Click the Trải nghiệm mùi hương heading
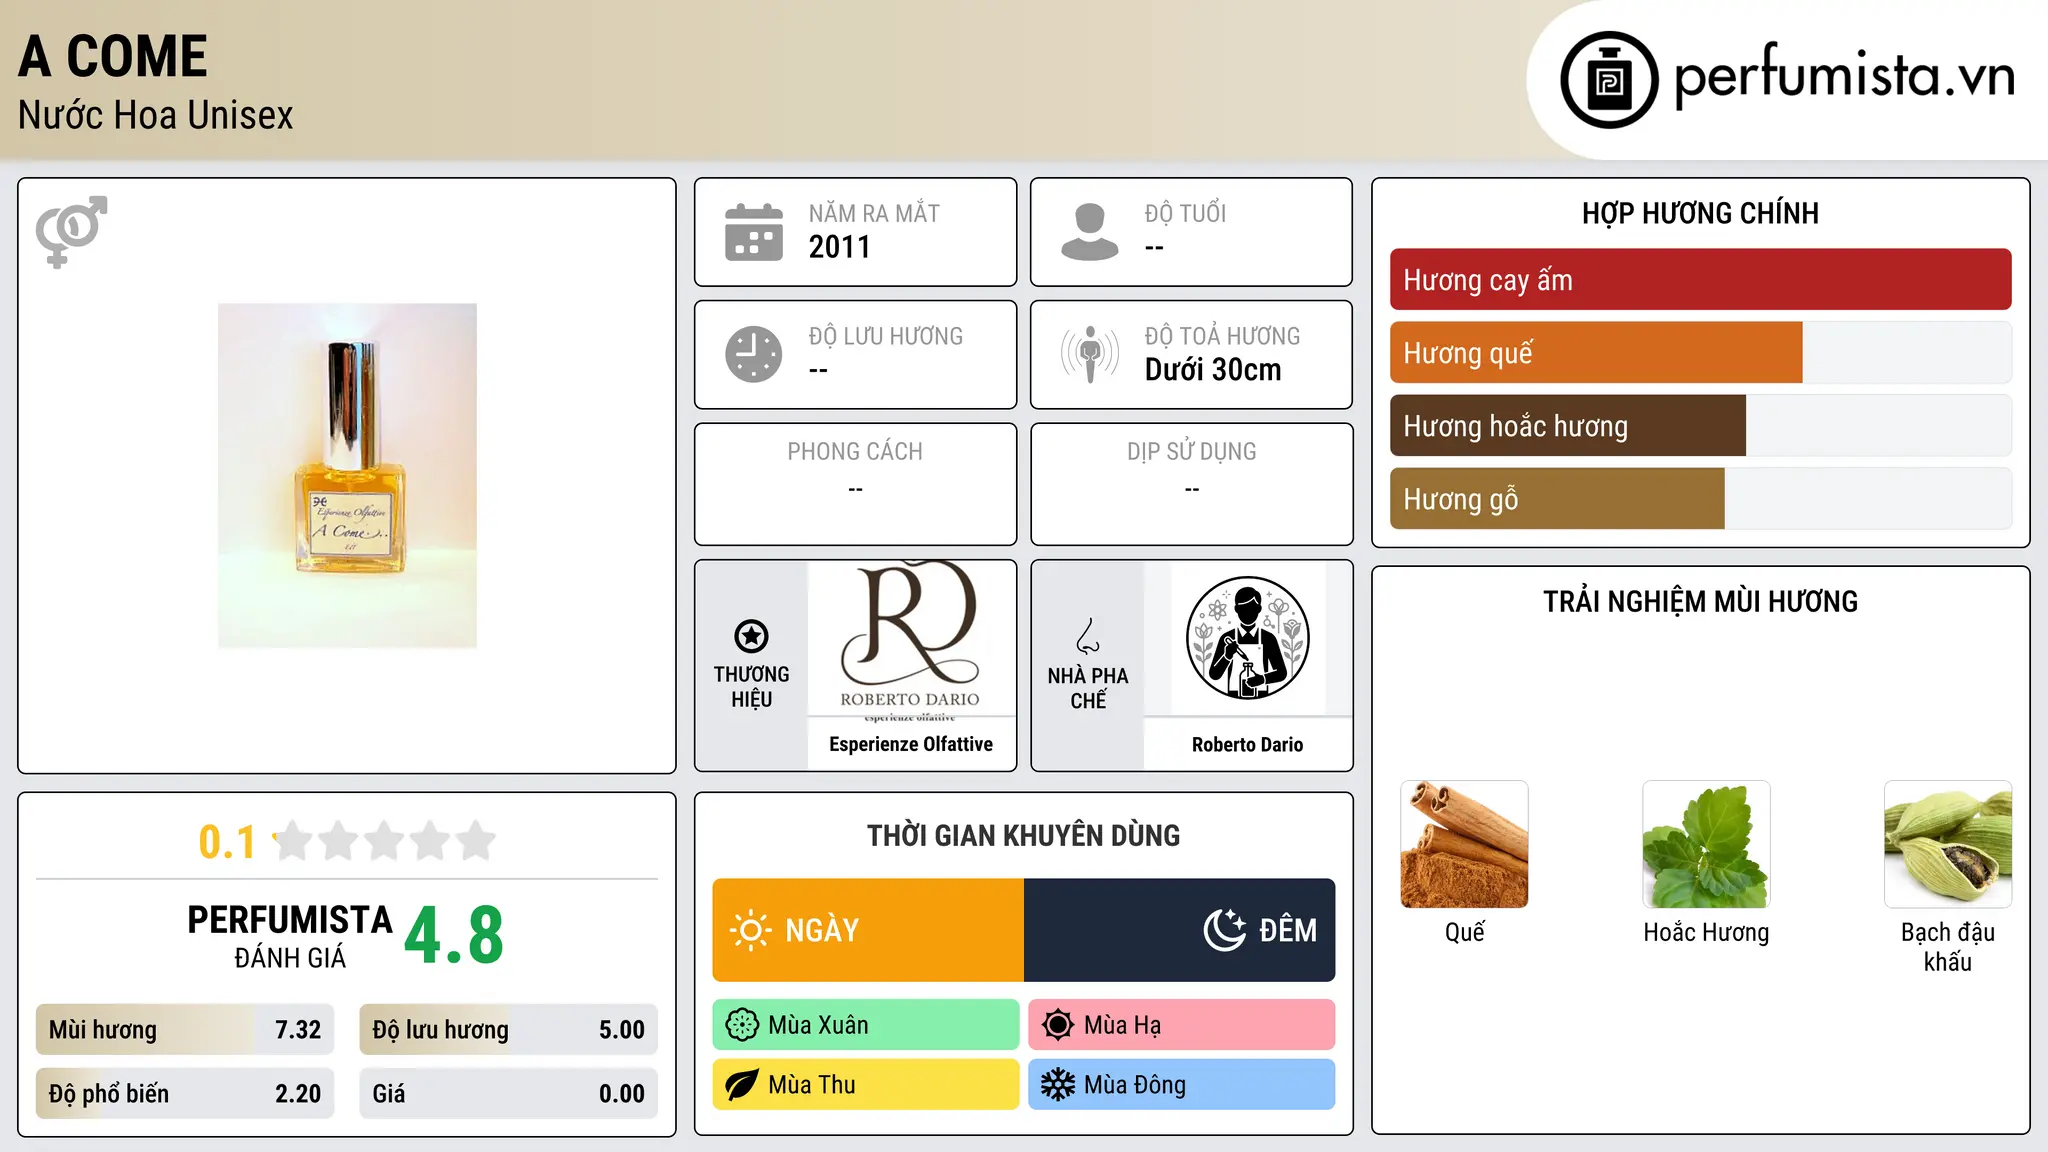This screenshot has width=2048, height=1152. pos(1700,602)
